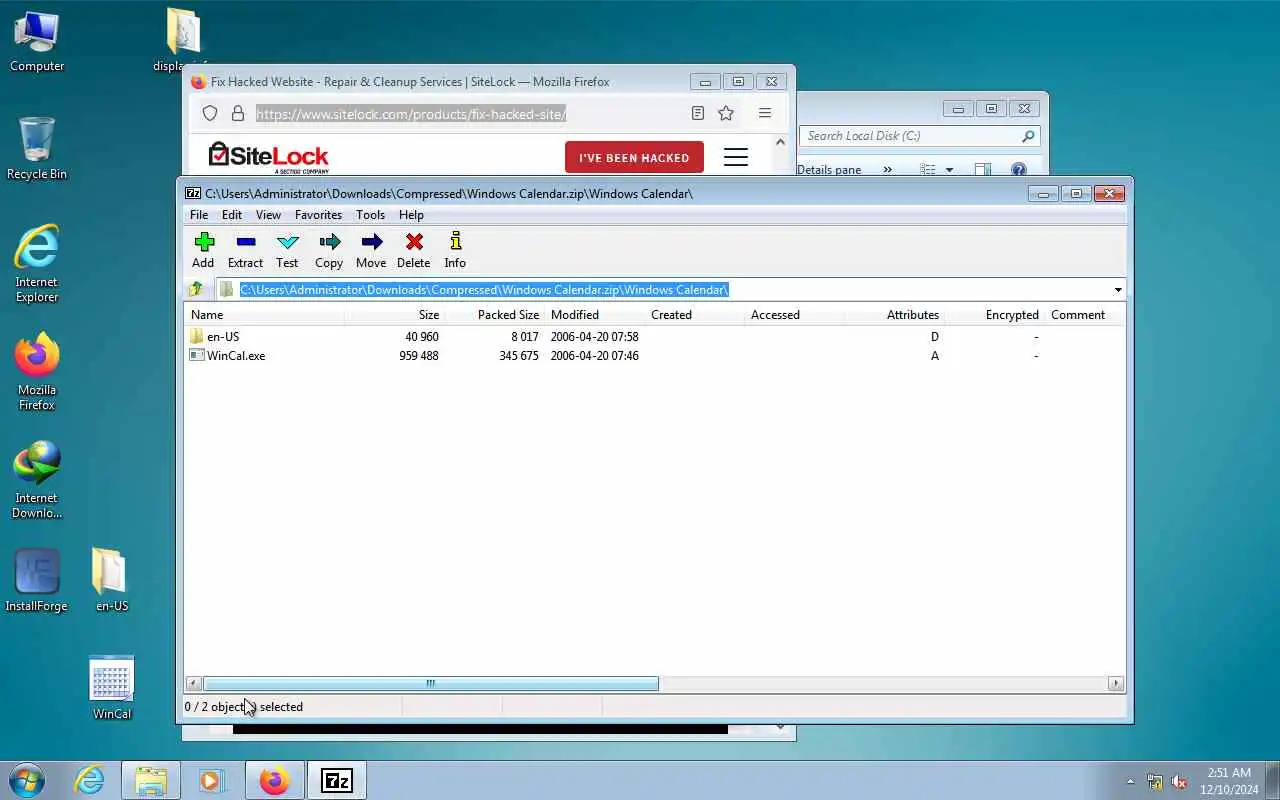Select the WinCal.exe file icon
The image size is (1280, 800).
click(197, 355)
